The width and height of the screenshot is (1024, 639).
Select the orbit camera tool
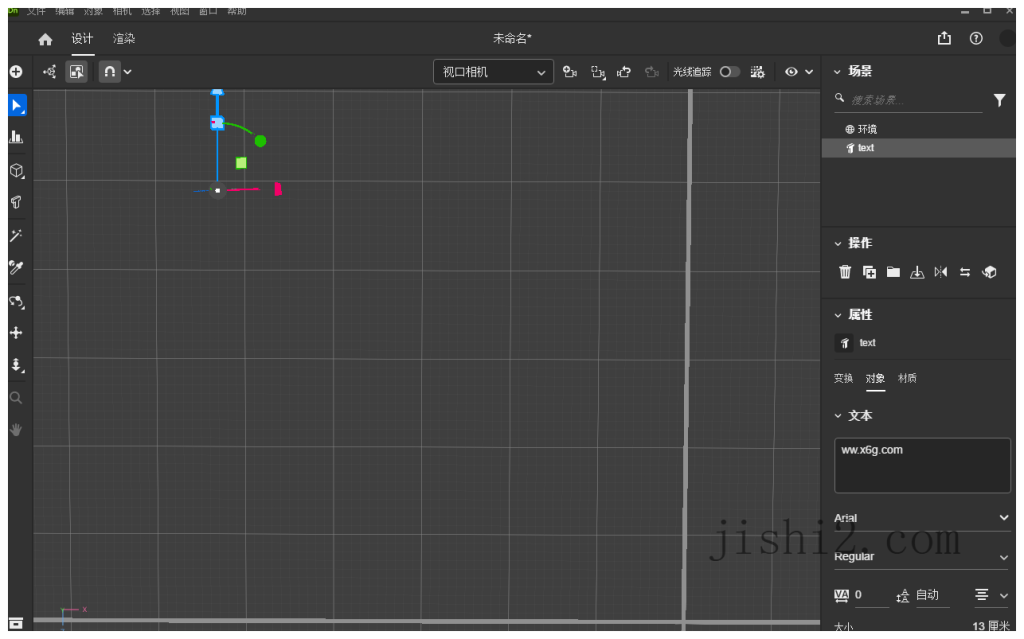coord(17,301)
